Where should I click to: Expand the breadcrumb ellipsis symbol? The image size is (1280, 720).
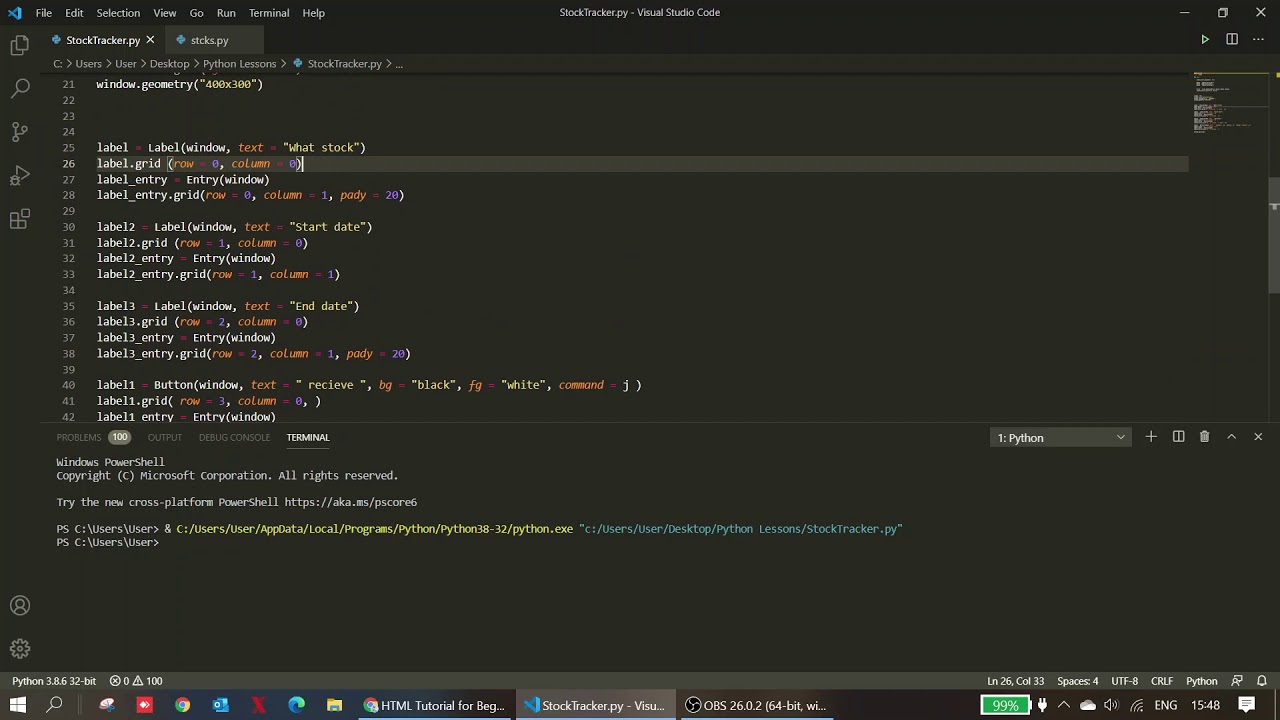(x=398, y=63)
